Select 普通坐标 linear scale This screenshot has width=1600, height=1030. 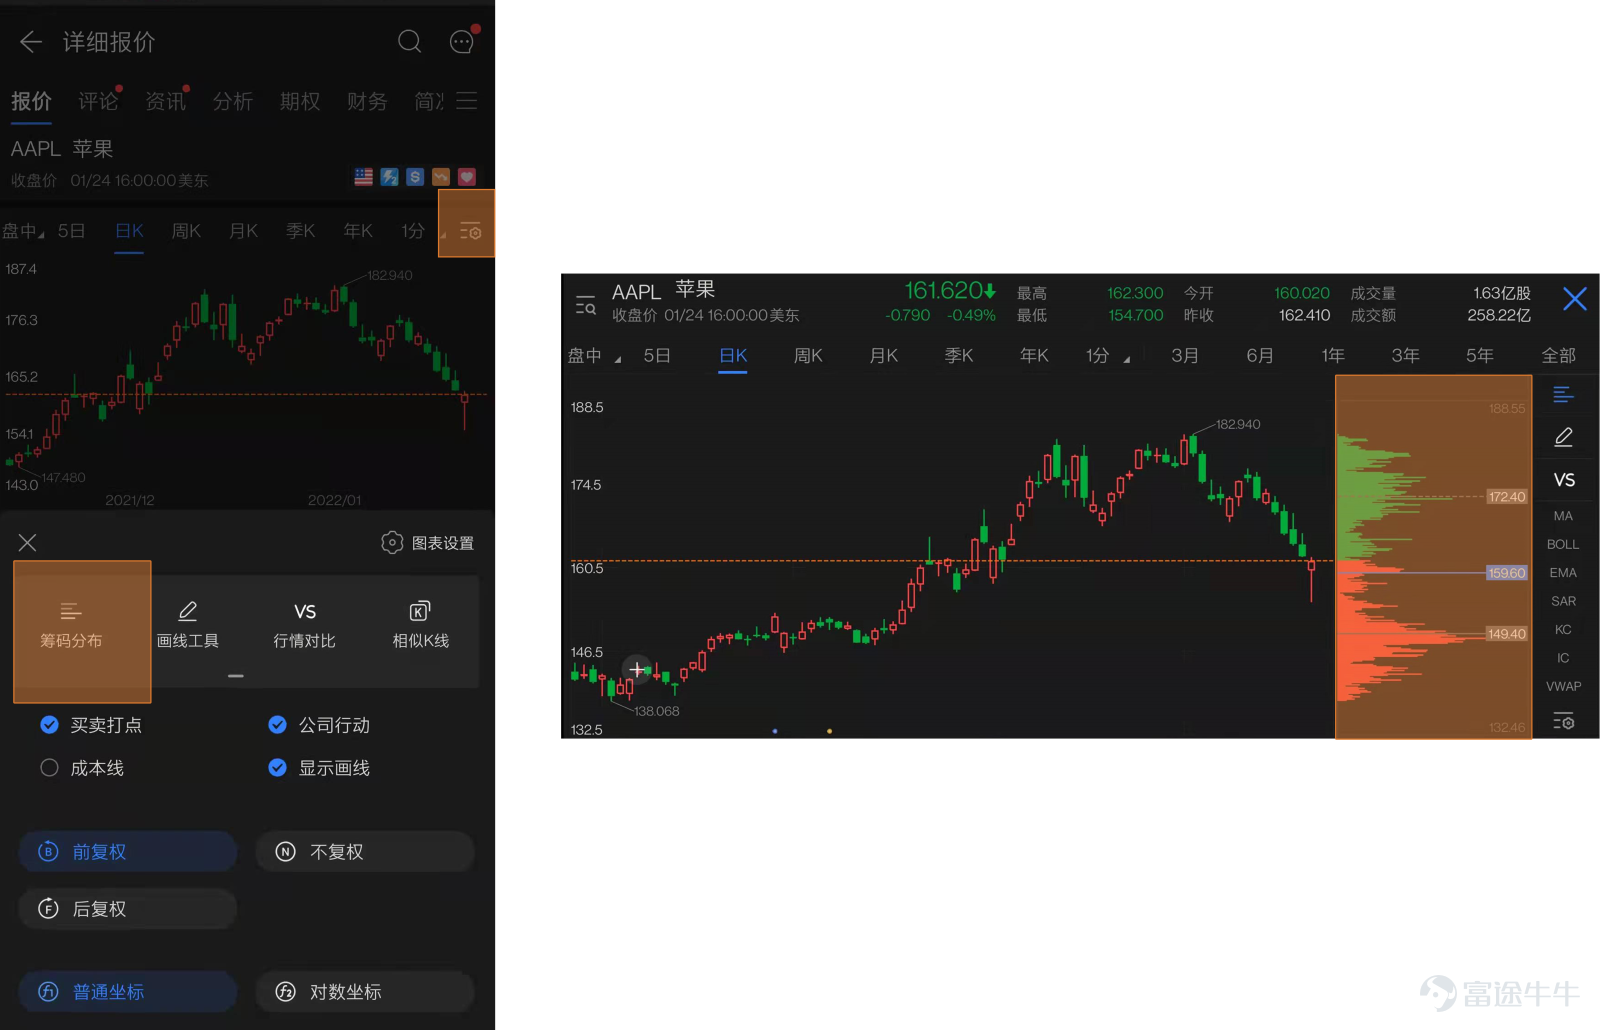tap(128, 992)
